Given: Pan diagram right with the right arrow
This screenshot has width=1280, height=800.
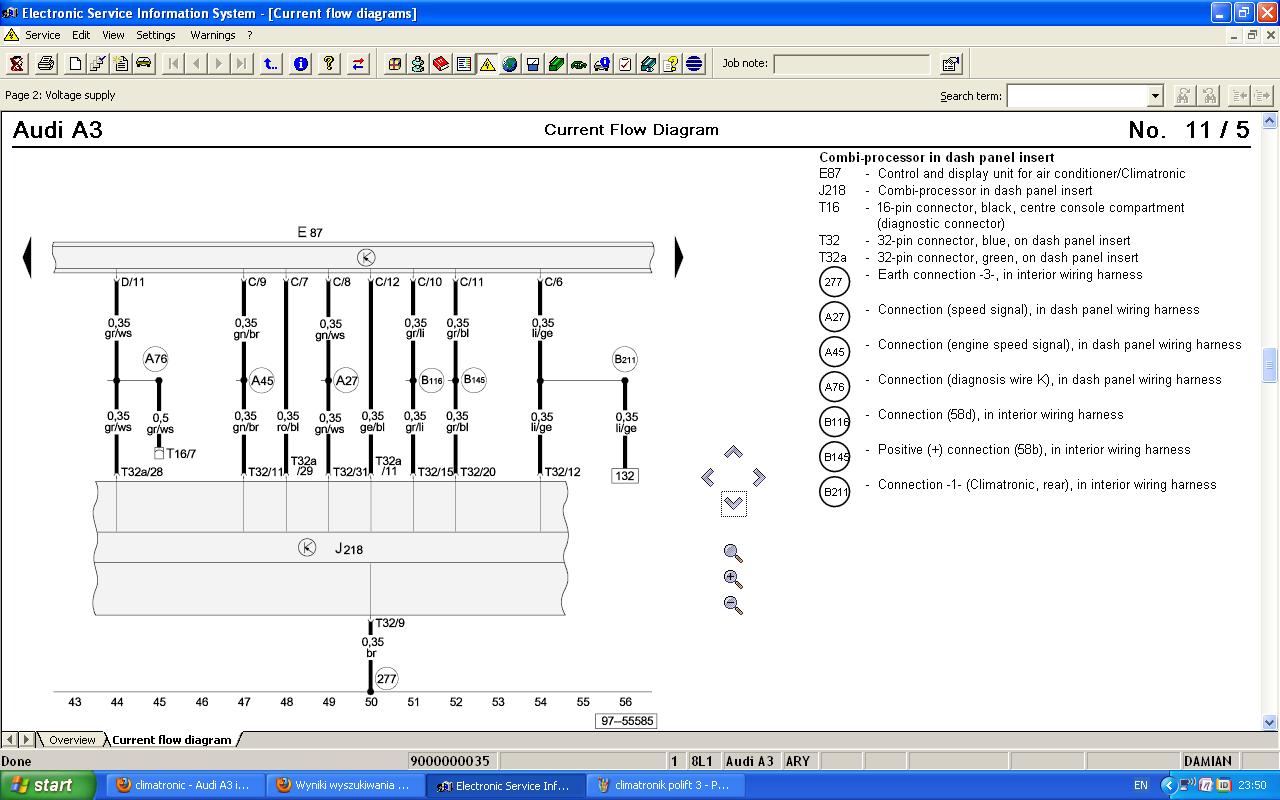Looking at the screenshot, I should pyautogui.click(x=759, y=477).
